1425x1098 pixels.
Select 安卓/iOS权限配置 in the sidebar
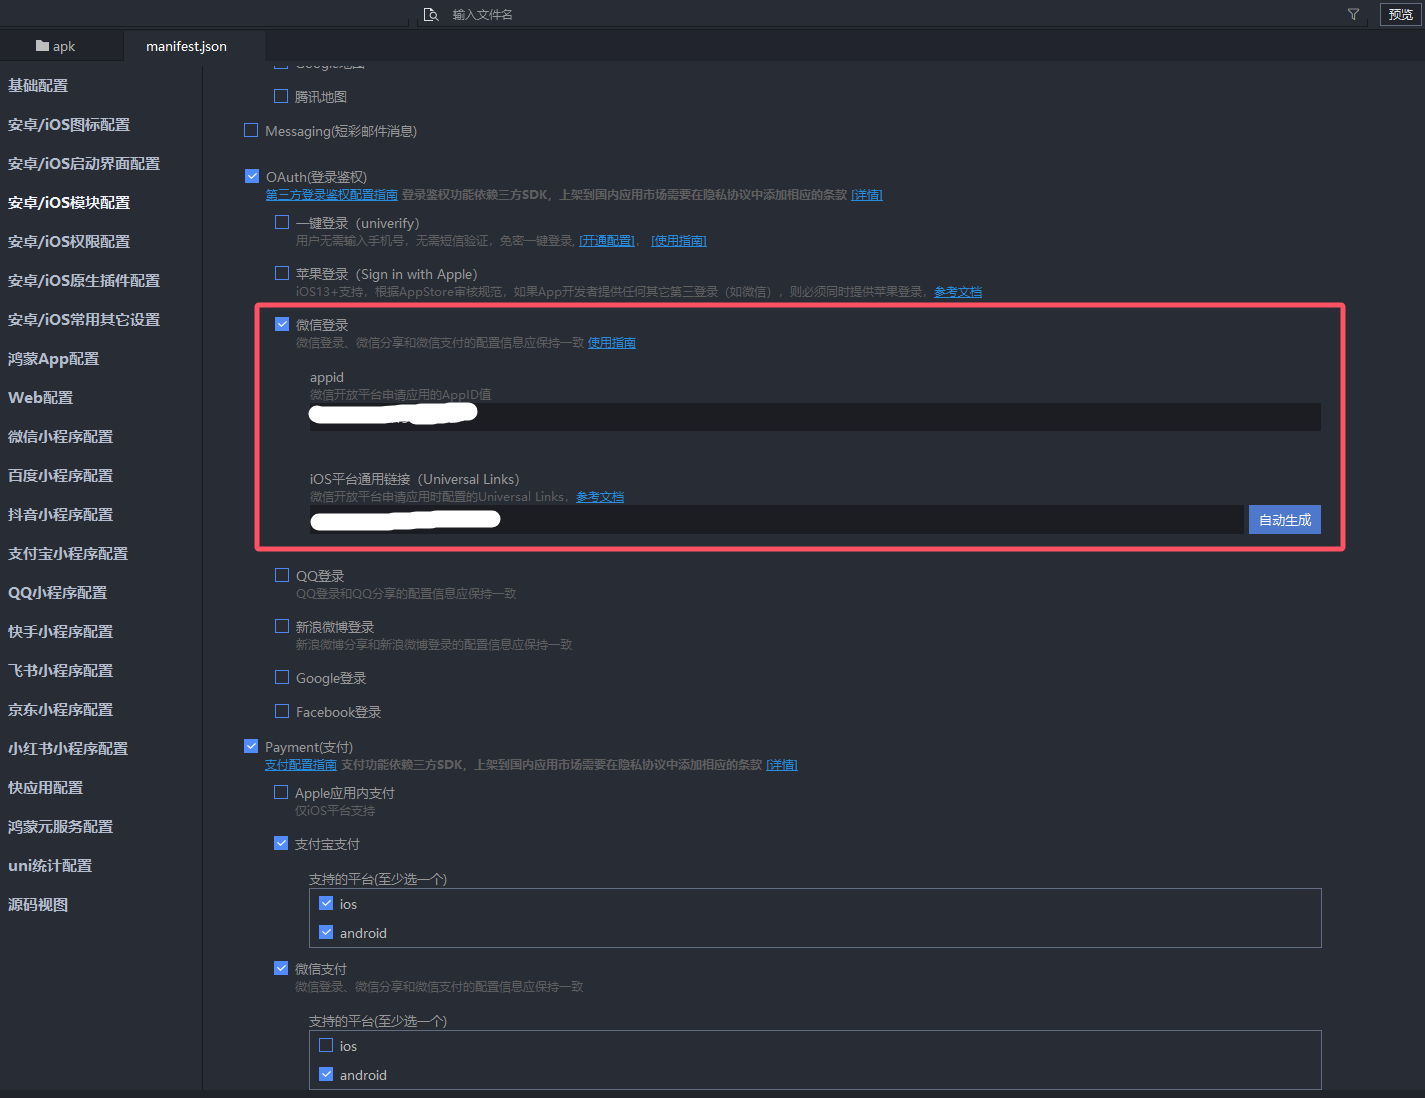coord(69,242)
